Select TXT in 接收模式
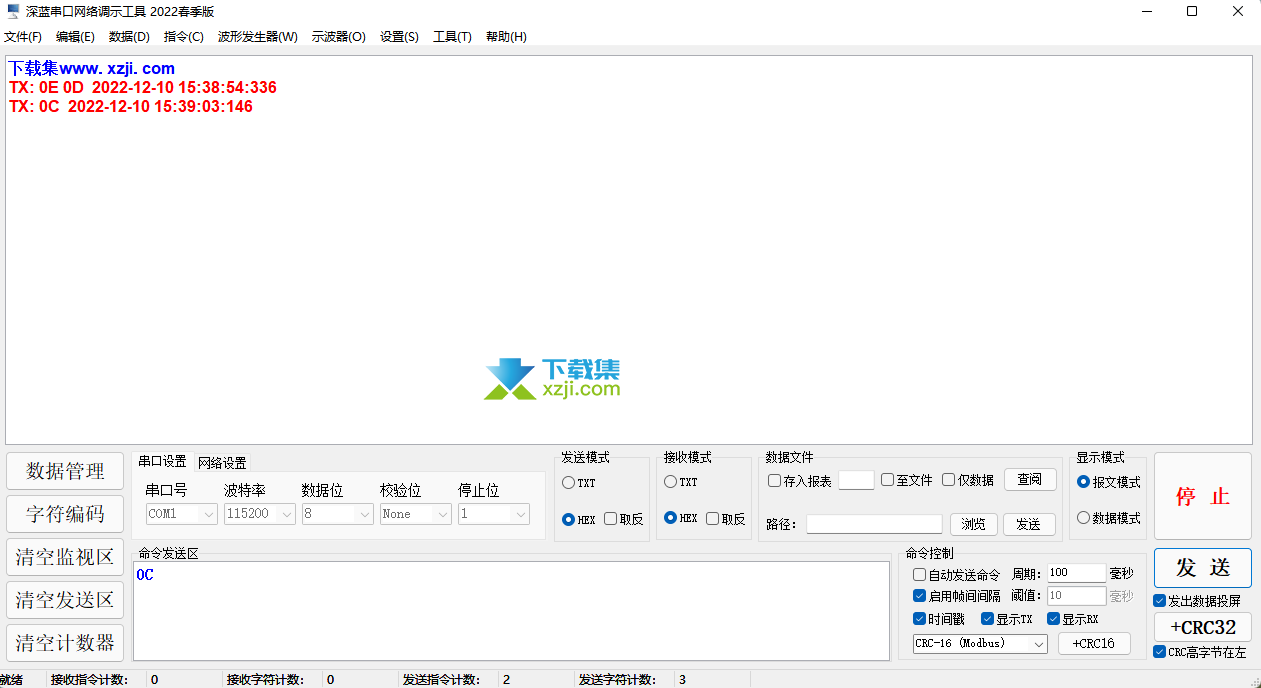 tap(681, 482)
